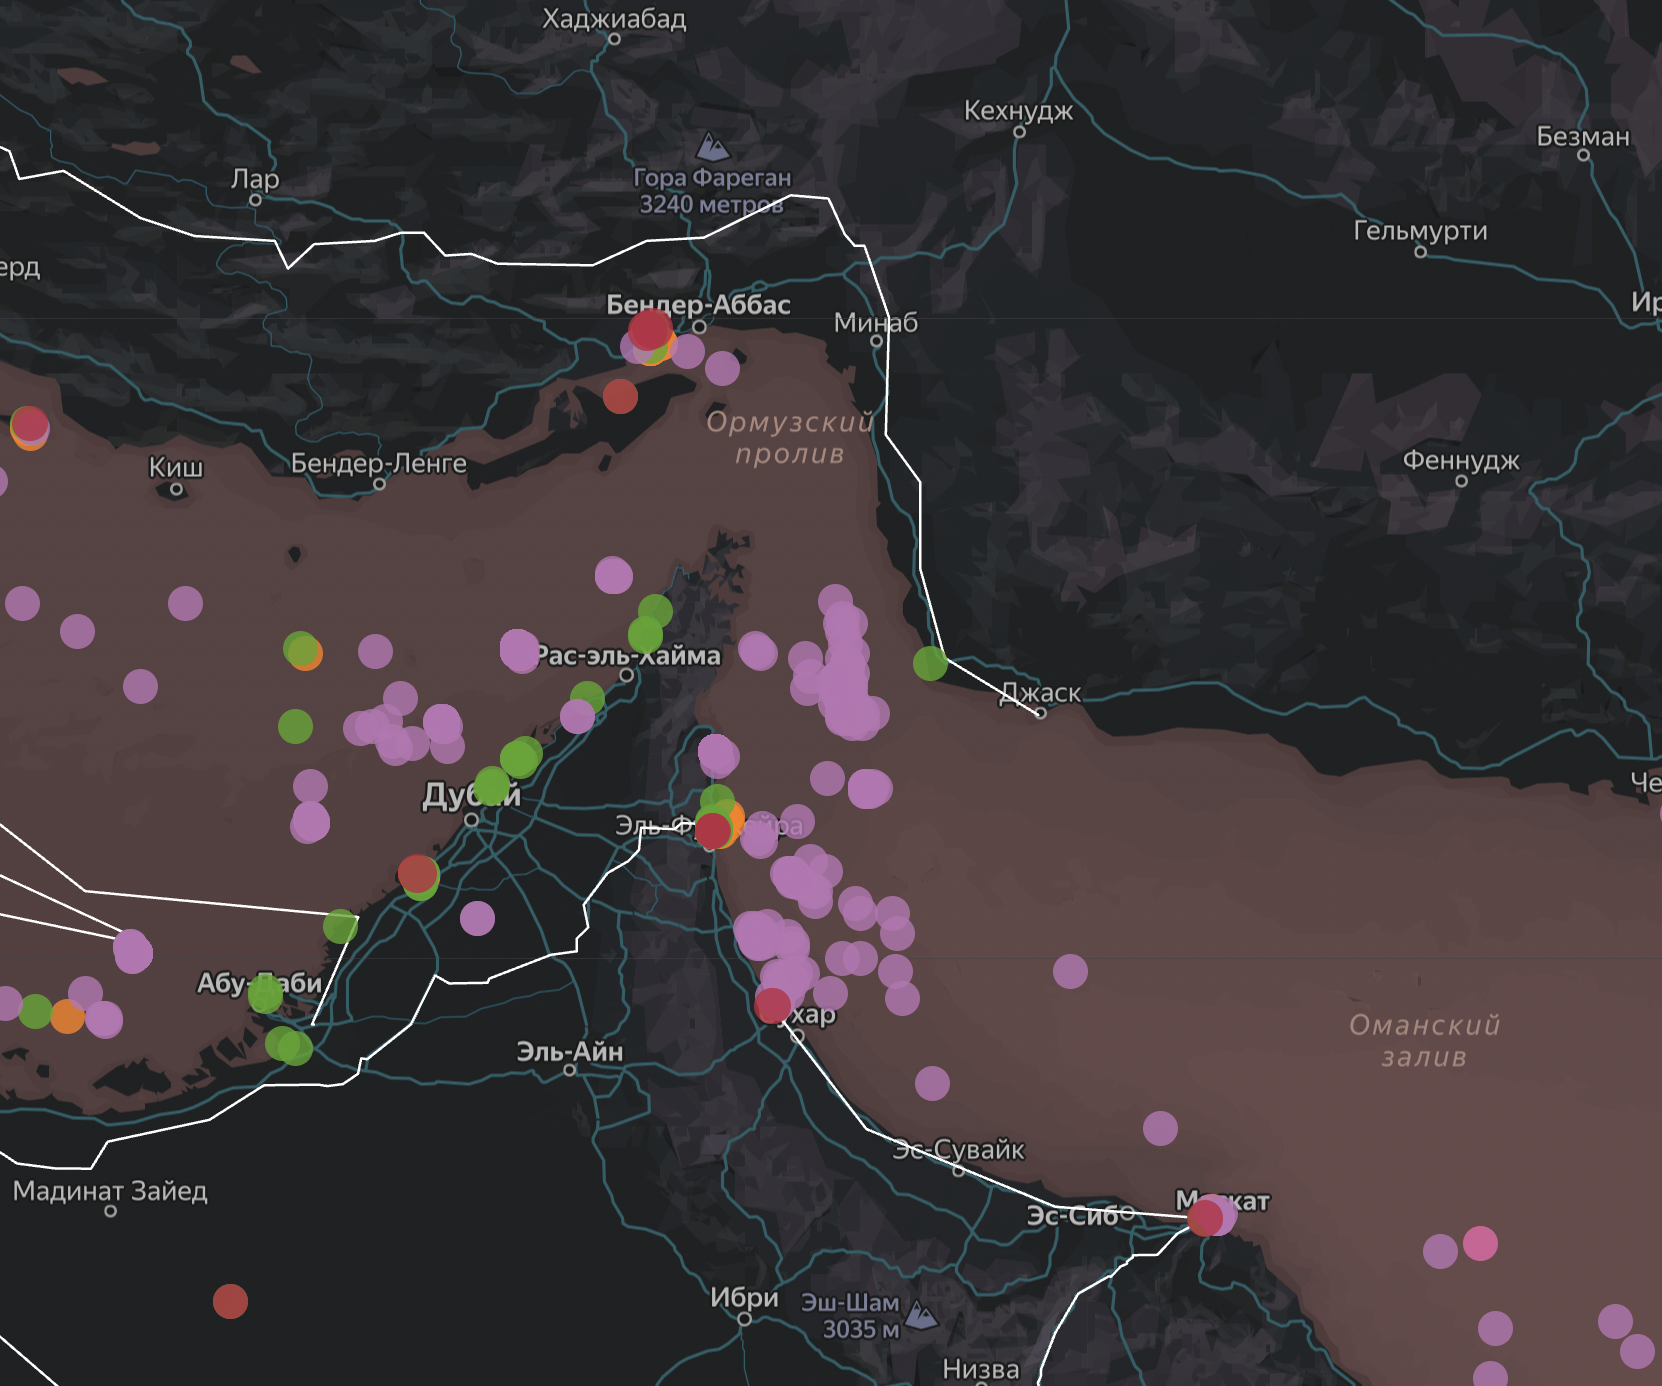
Task: Select the red marker at Маскат
Action: point(1205,1217)
